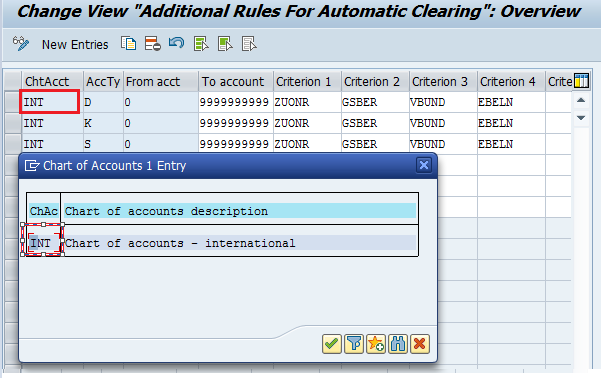This screenshot has width=610, height=378.
Task: Click To account 9999999999 in row K
Action: coord(236,123)
